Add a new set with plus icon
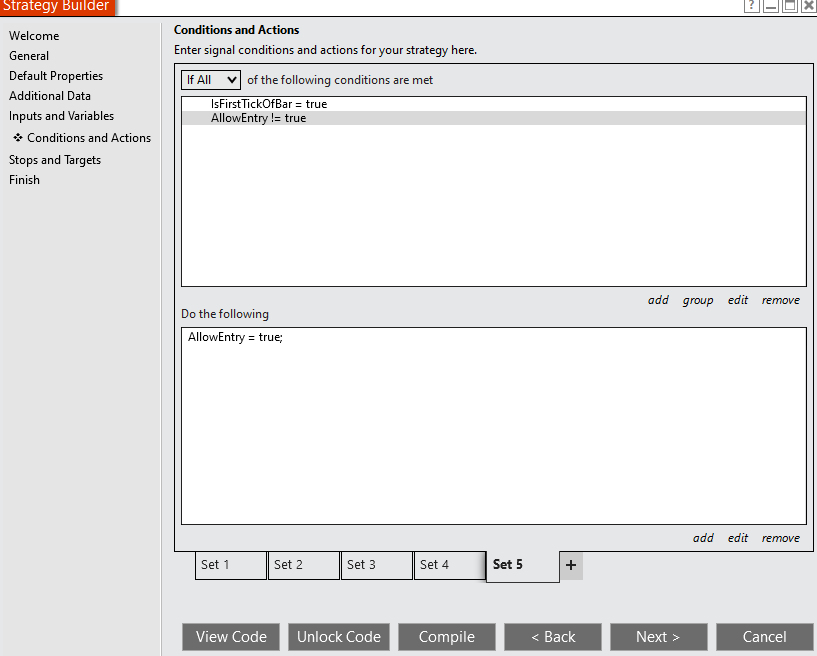The image size is (817, 656). pos(571,565)
